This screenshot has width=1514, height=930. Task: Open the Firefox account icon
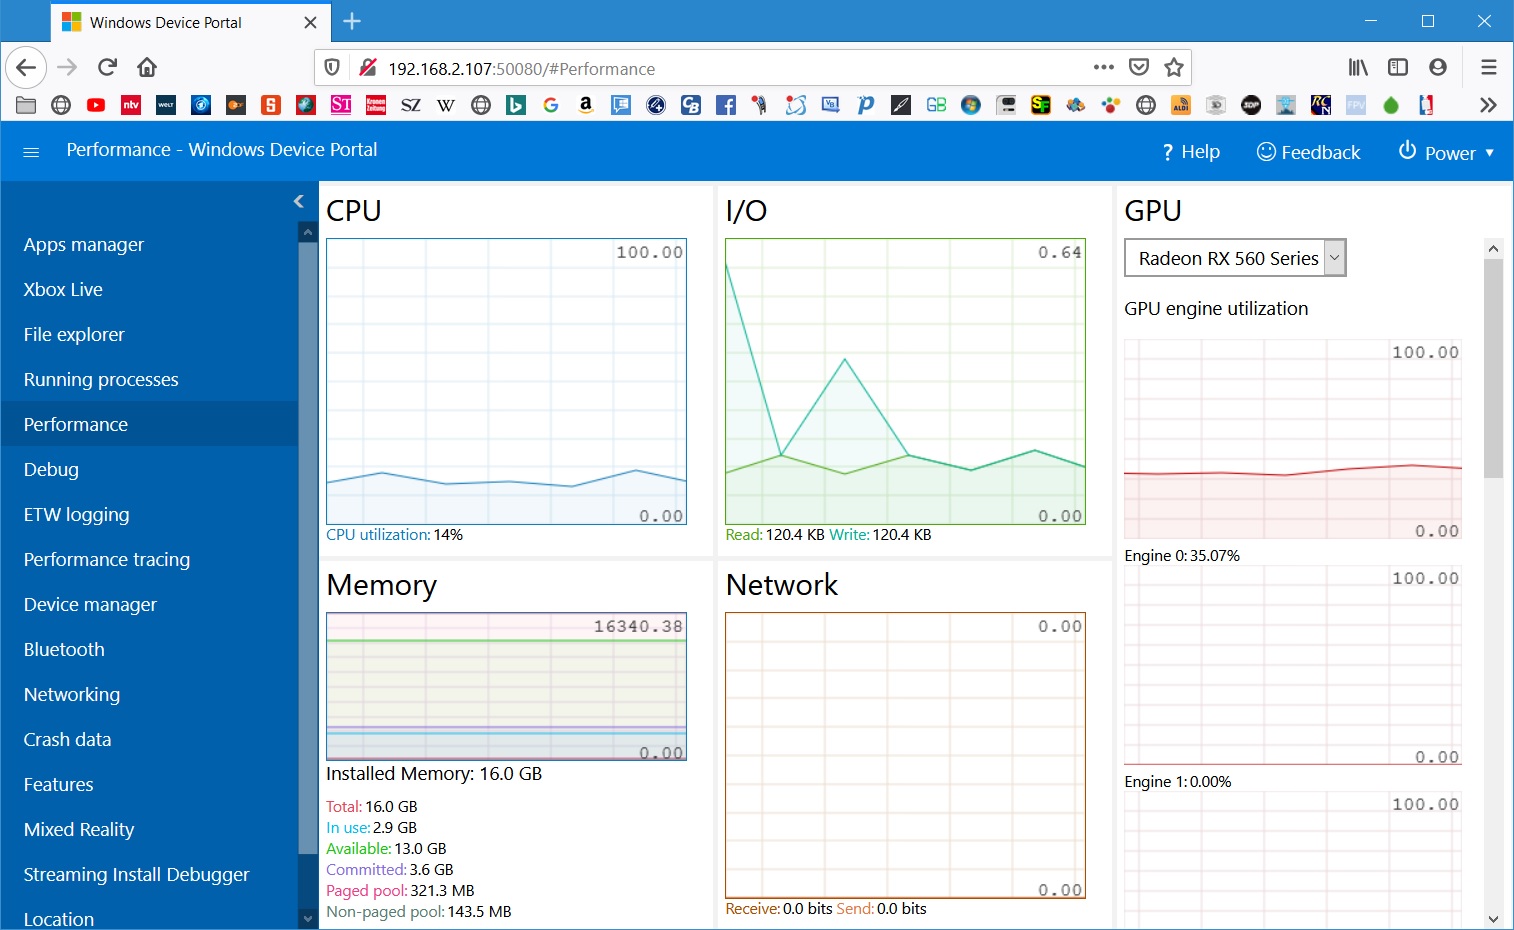(1438, 68)
